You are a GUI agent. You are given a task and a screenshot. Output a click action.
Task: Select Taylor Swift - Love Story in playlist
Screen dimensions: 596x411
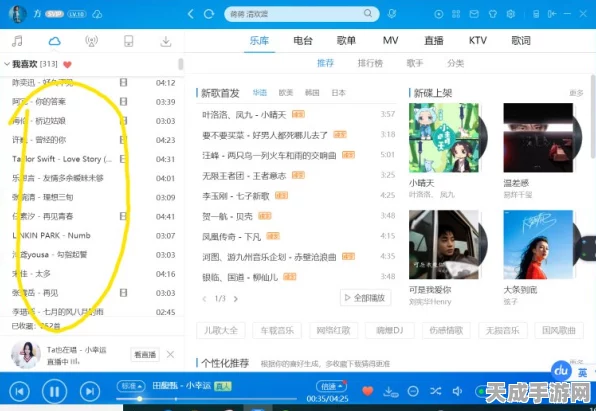coord(92,159)
